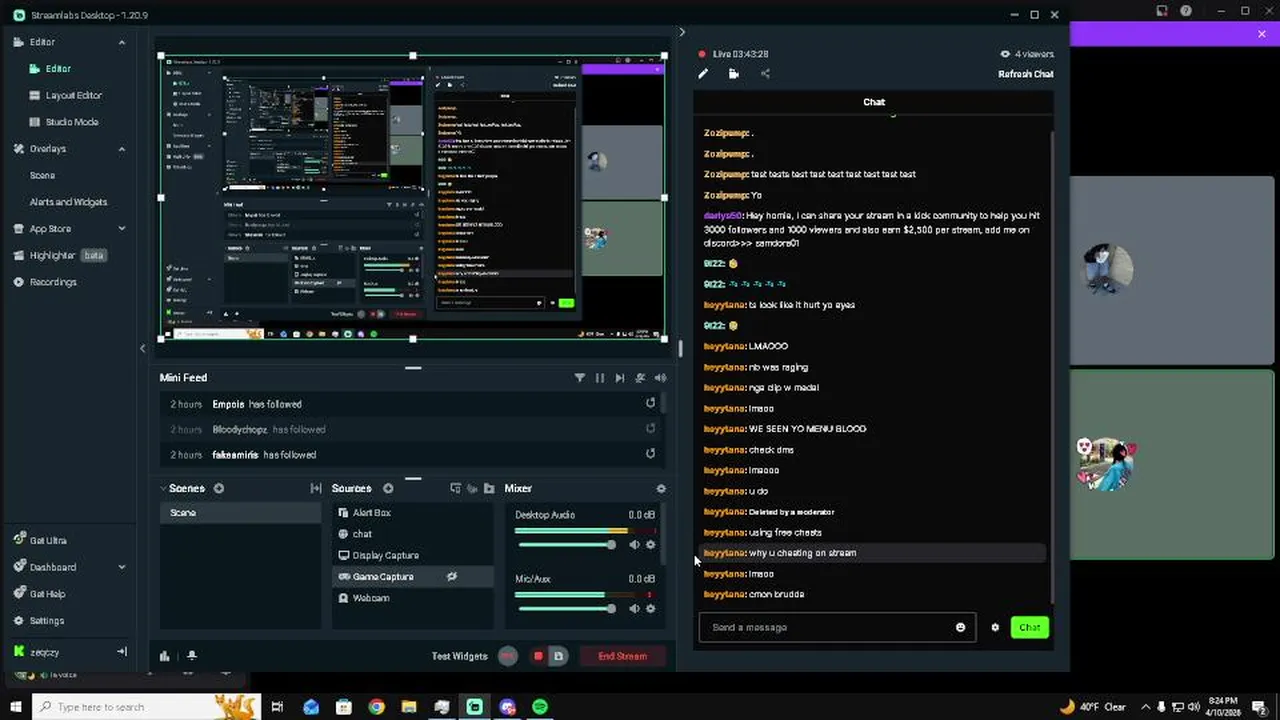Toggle visibility of Game Capture source
This screenshot has width=1280, height=720.
(x=452, y=577)
